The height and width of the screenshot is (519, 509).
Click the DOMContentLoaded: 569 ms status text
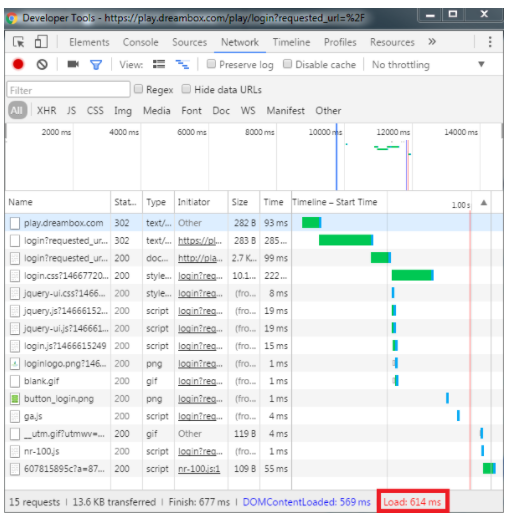[x=306, y=502]
